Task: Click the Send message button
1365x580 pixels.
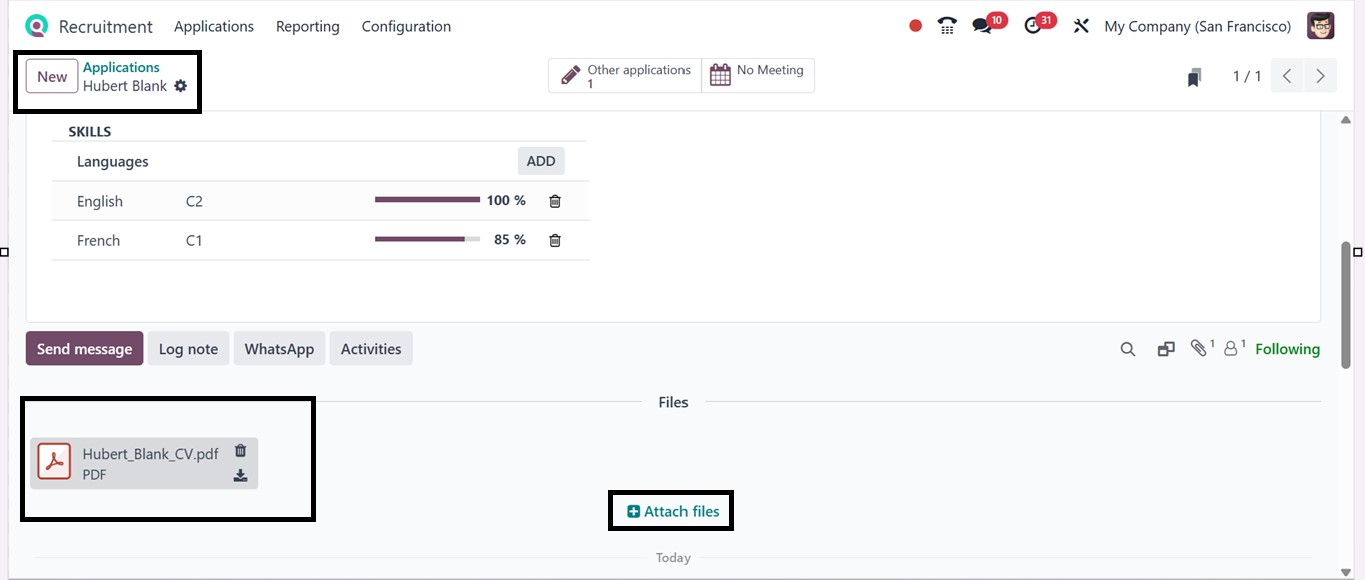Action: (x=84, y=349)
